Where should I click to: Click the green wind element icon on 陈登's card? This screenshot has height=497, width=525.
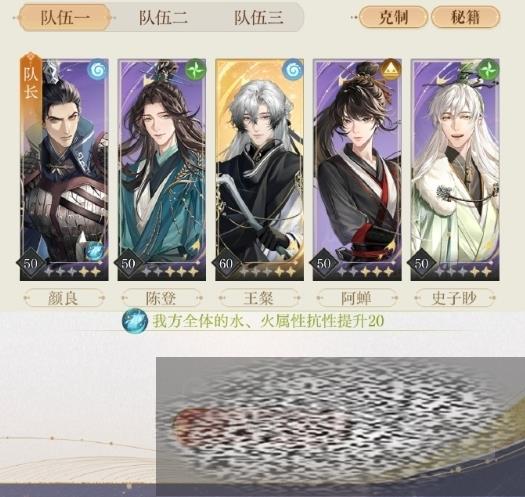pos(196,70)
